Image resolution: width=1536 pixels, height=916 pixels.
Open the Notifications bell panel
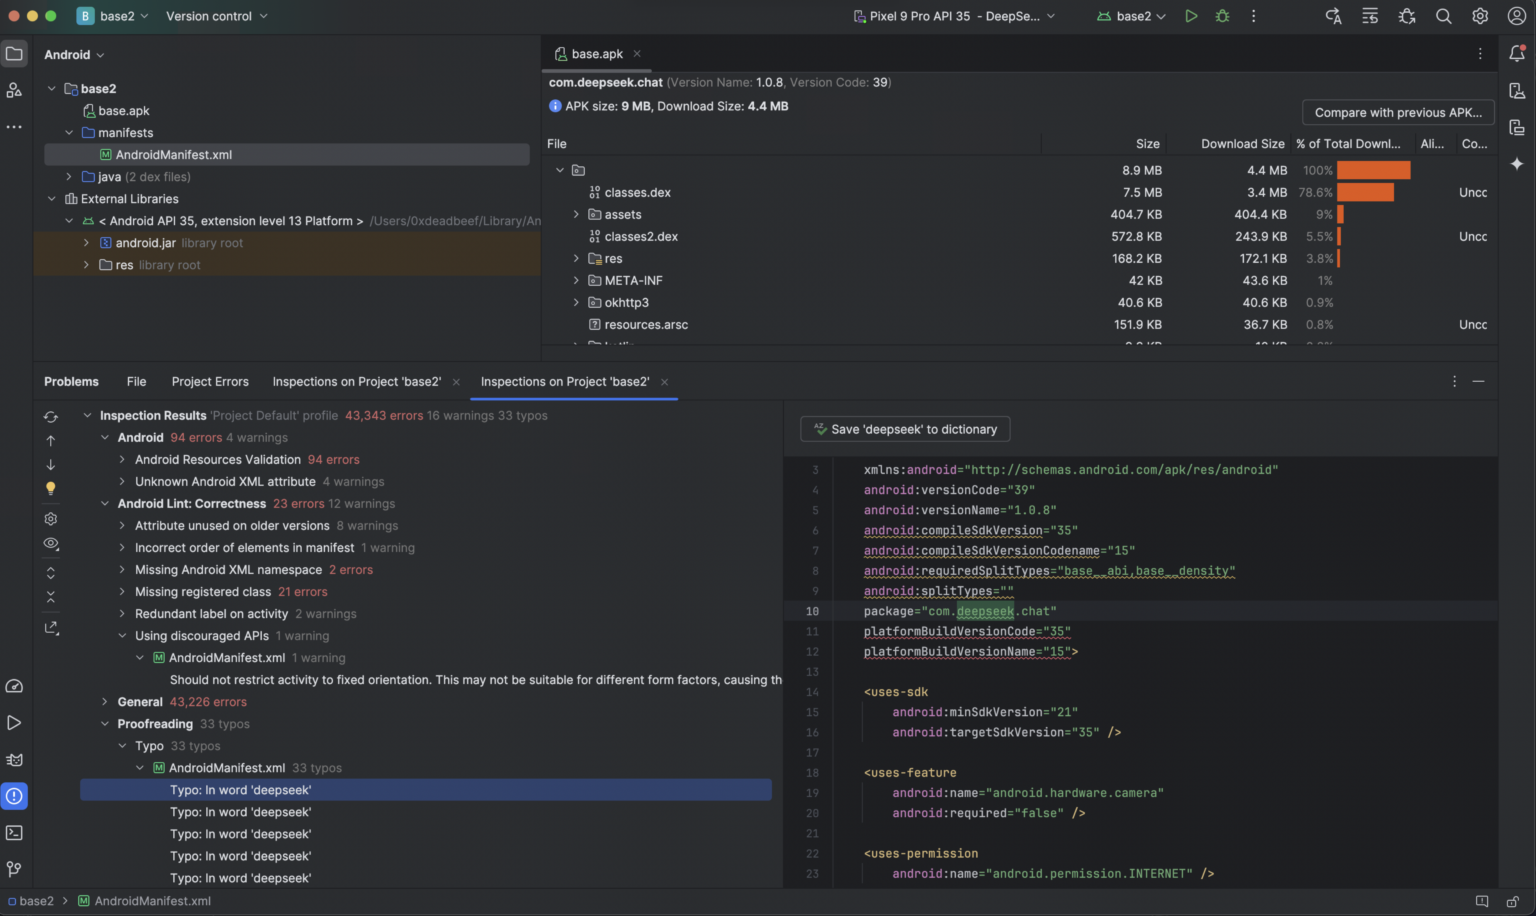(1518, 53)
